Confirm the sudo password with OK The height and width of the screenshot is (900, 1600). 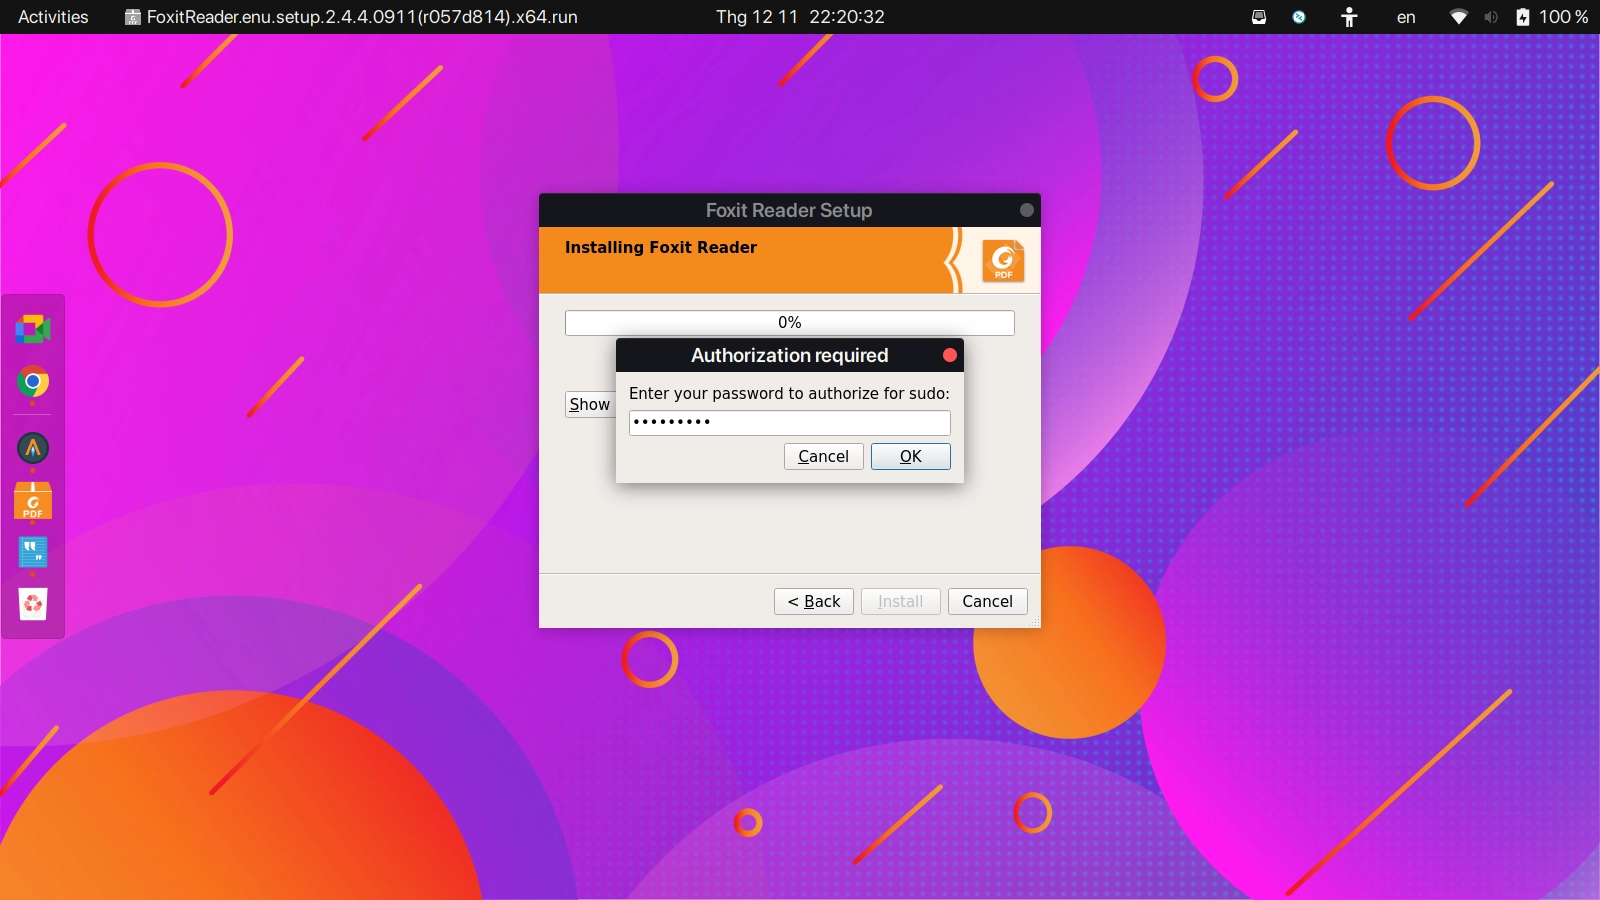click(911, 456)
